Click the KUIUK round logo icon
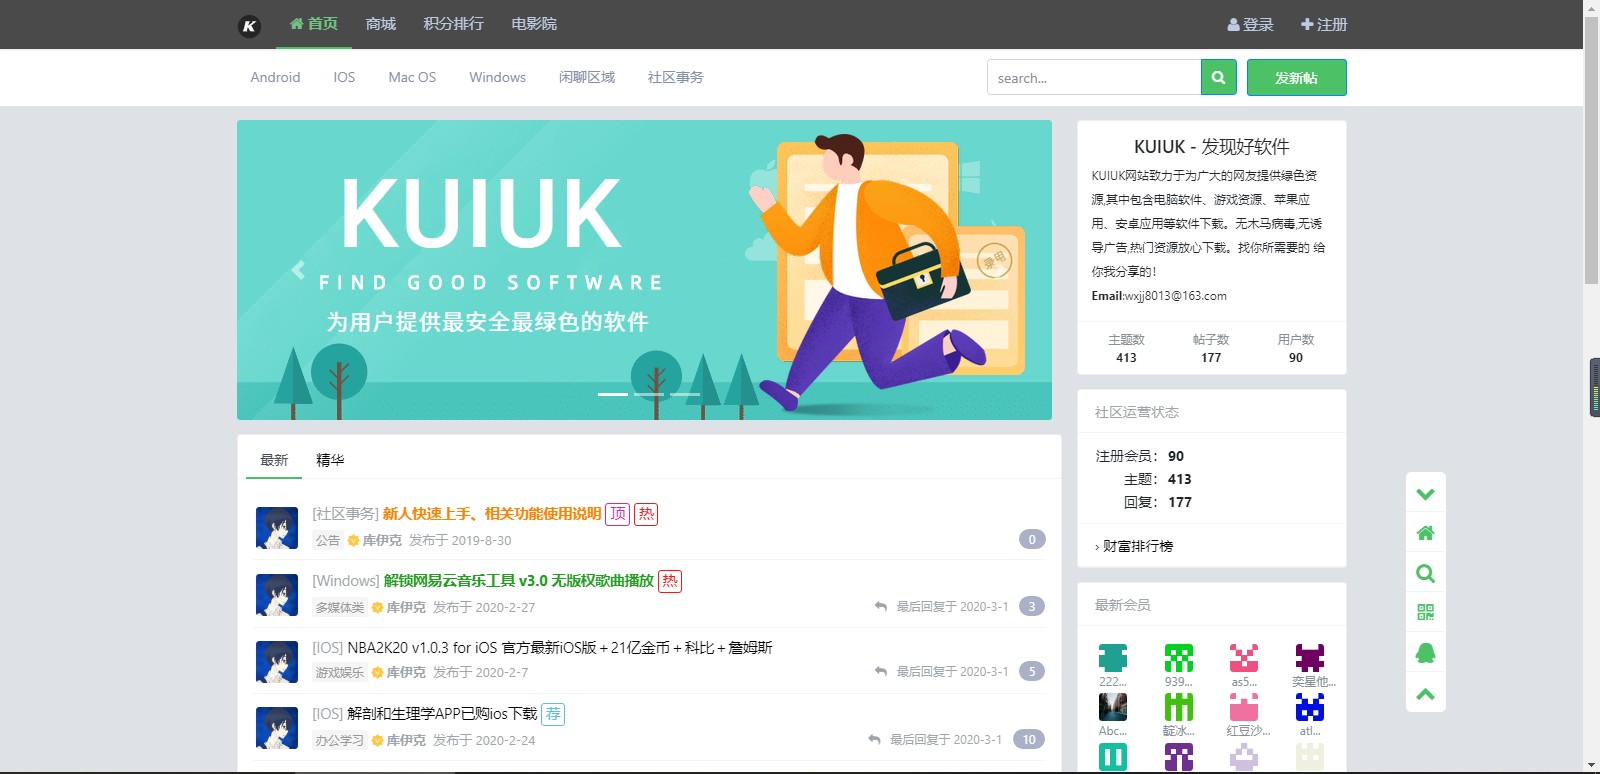The height and width of the screenshot is (774, 1600). (x=249, y=26)
